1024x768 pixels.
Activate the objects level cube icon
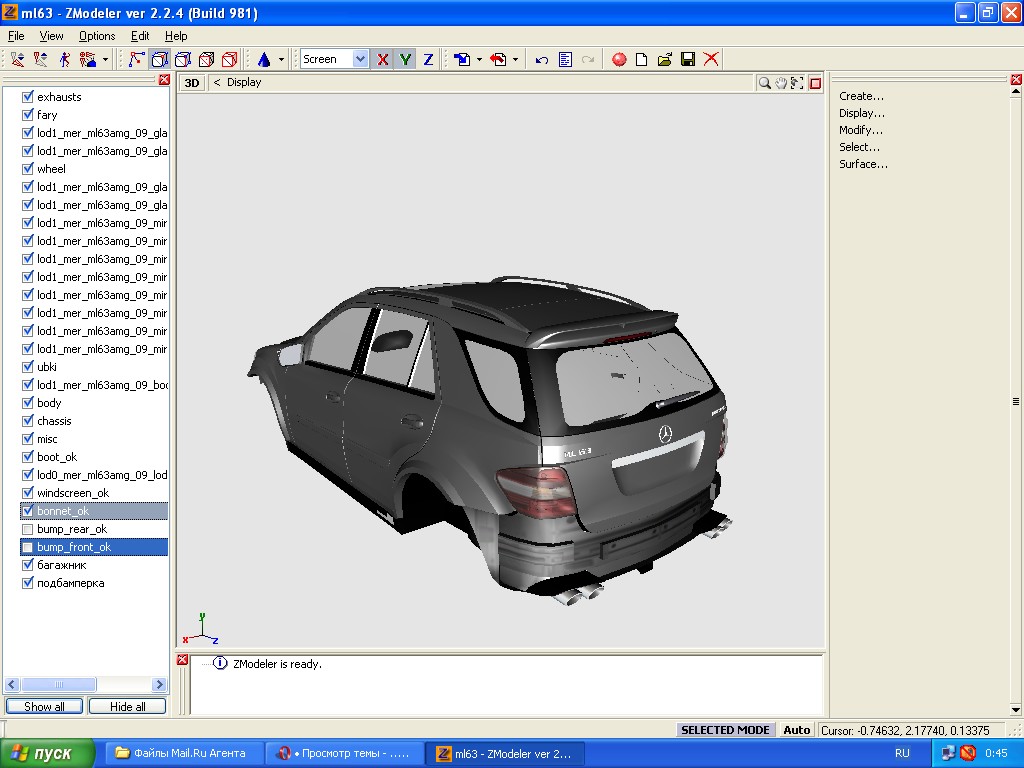pyautogui.click(x=206, y=59)
